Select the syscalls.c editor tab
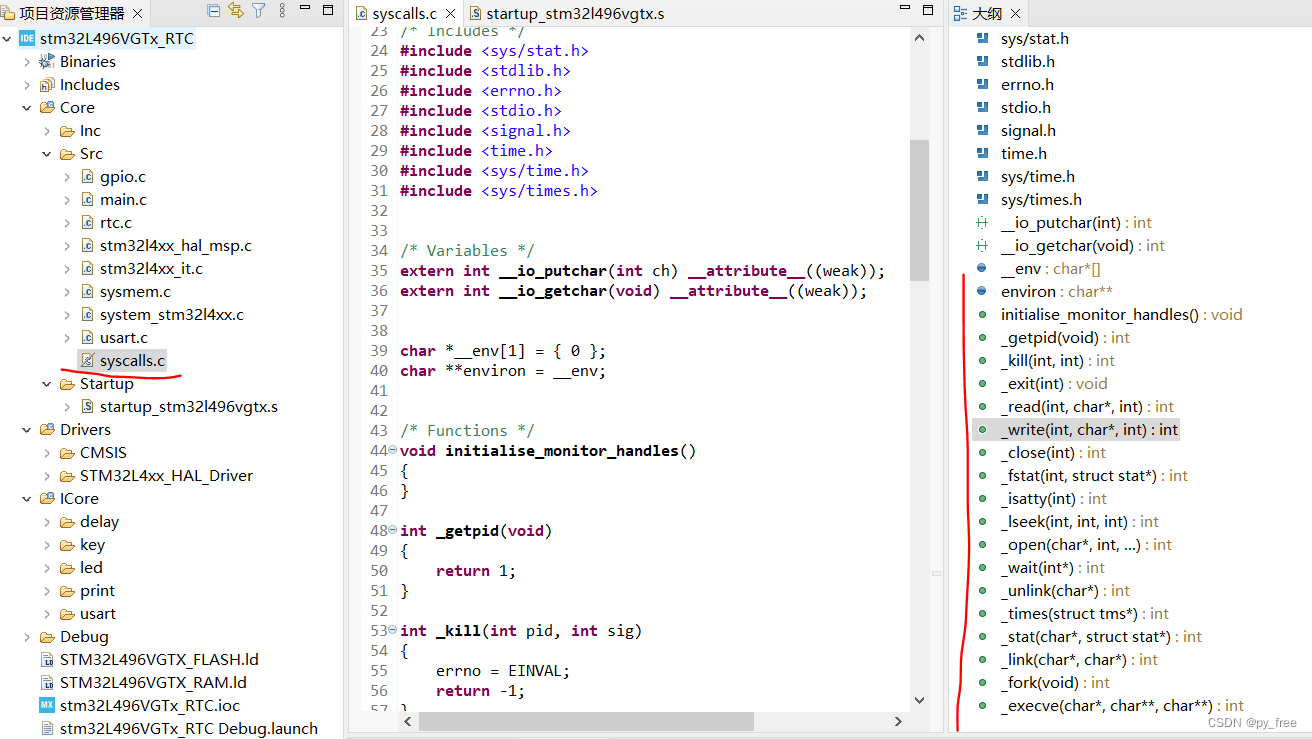 [404, 14]
